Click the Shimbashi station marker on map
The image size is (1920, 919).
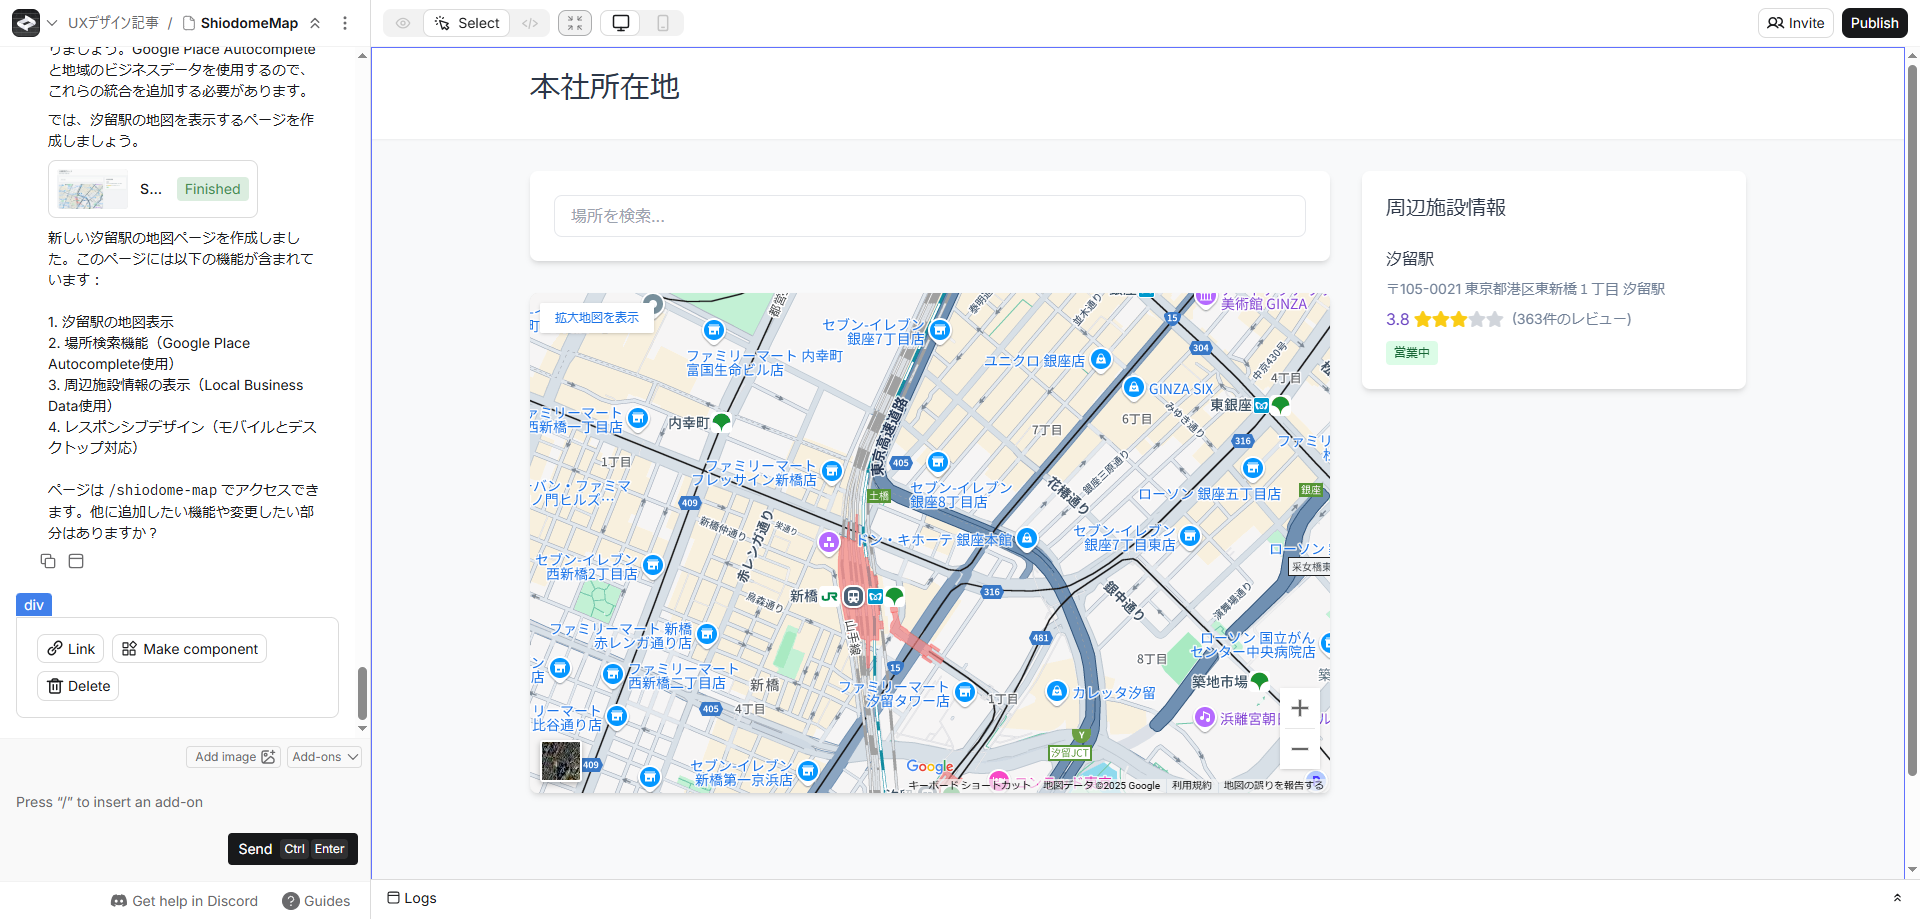[x=853, y=597]
